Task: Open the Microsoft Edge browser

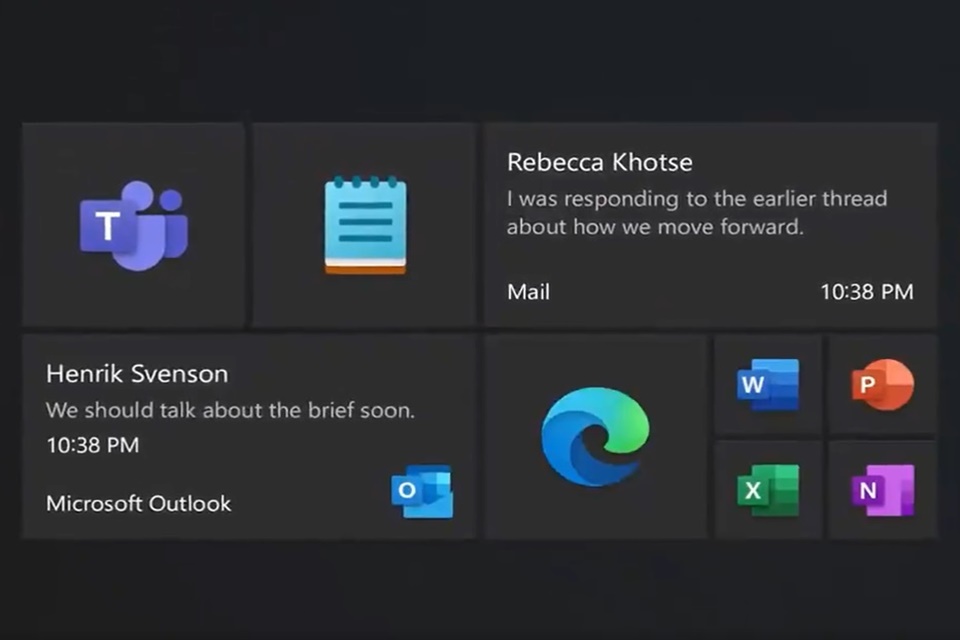Action: 595,436
